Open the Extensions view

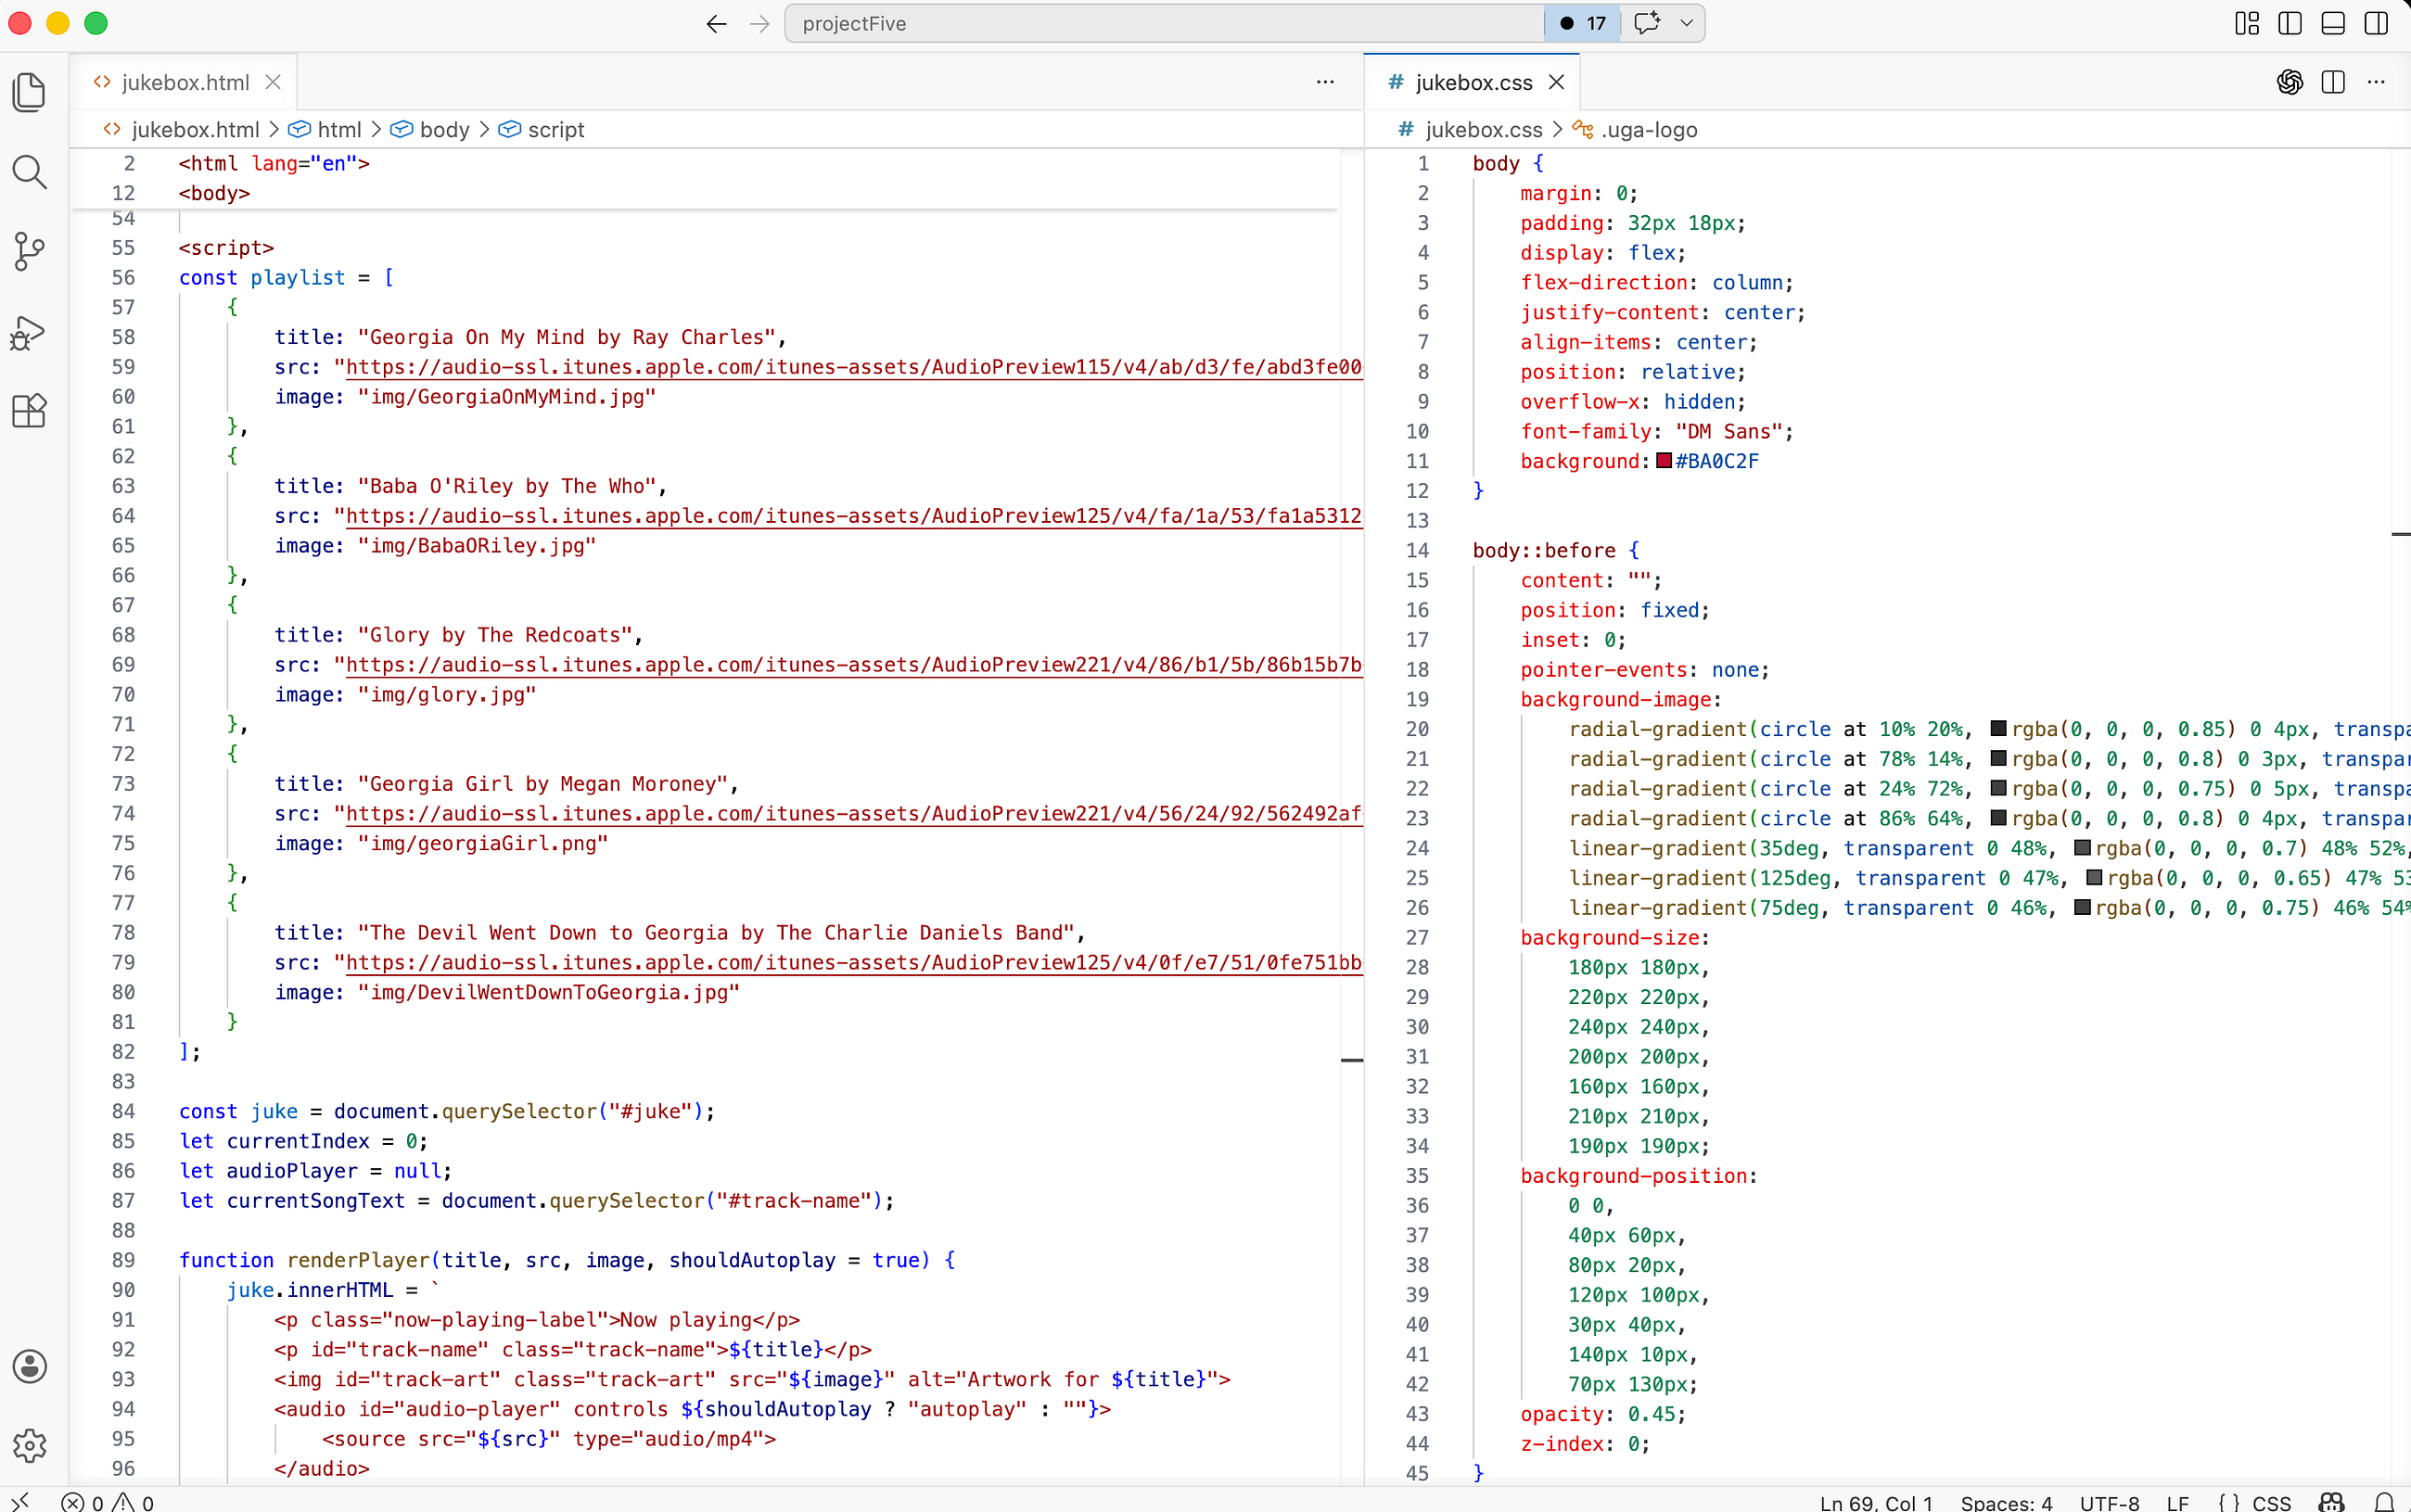coord(29,410)
